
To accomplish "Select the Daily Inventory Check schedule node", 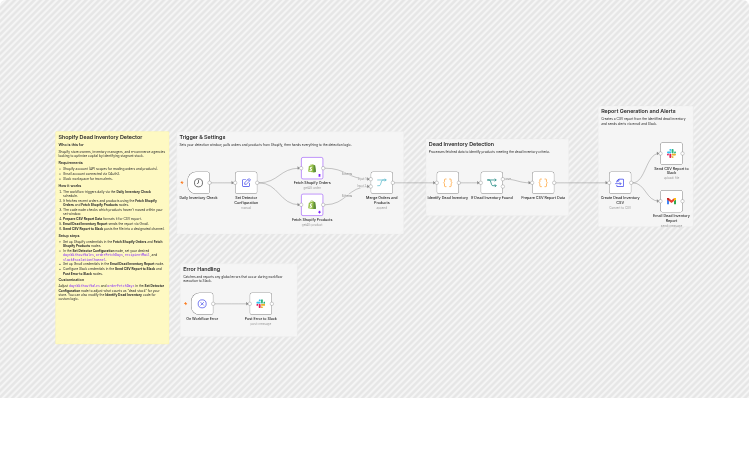I will [198, 182].
